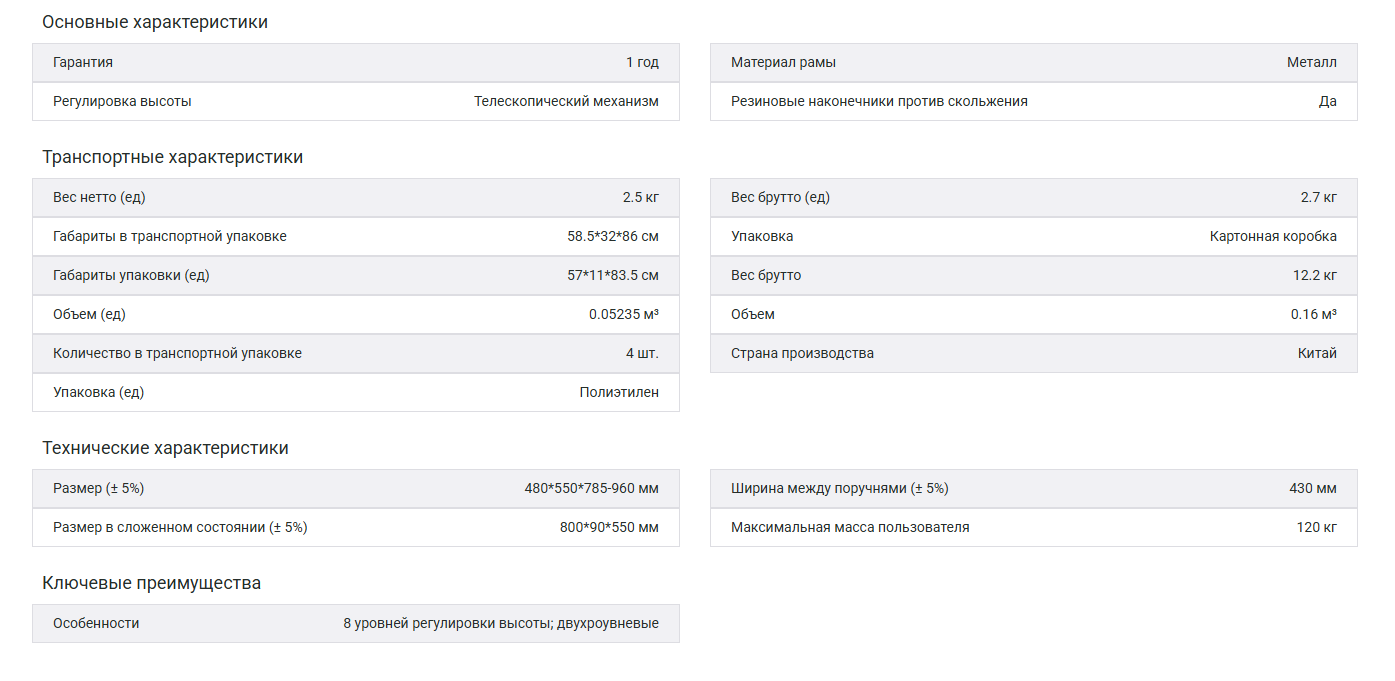Click the "Ключевые преимущества" heading
The image size is (1395, 681).
pyautogui.click(x=151, y=583)
